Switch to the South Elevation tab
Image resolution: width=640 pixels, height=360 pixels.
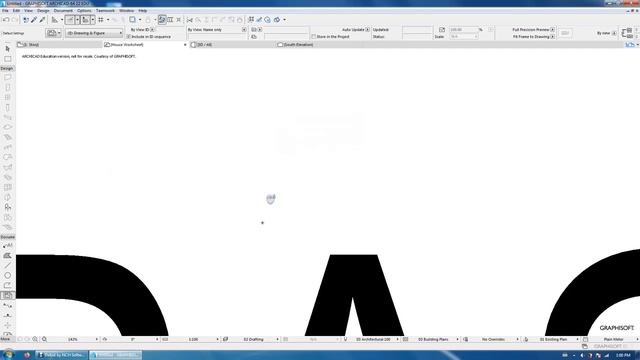[318, 44]
